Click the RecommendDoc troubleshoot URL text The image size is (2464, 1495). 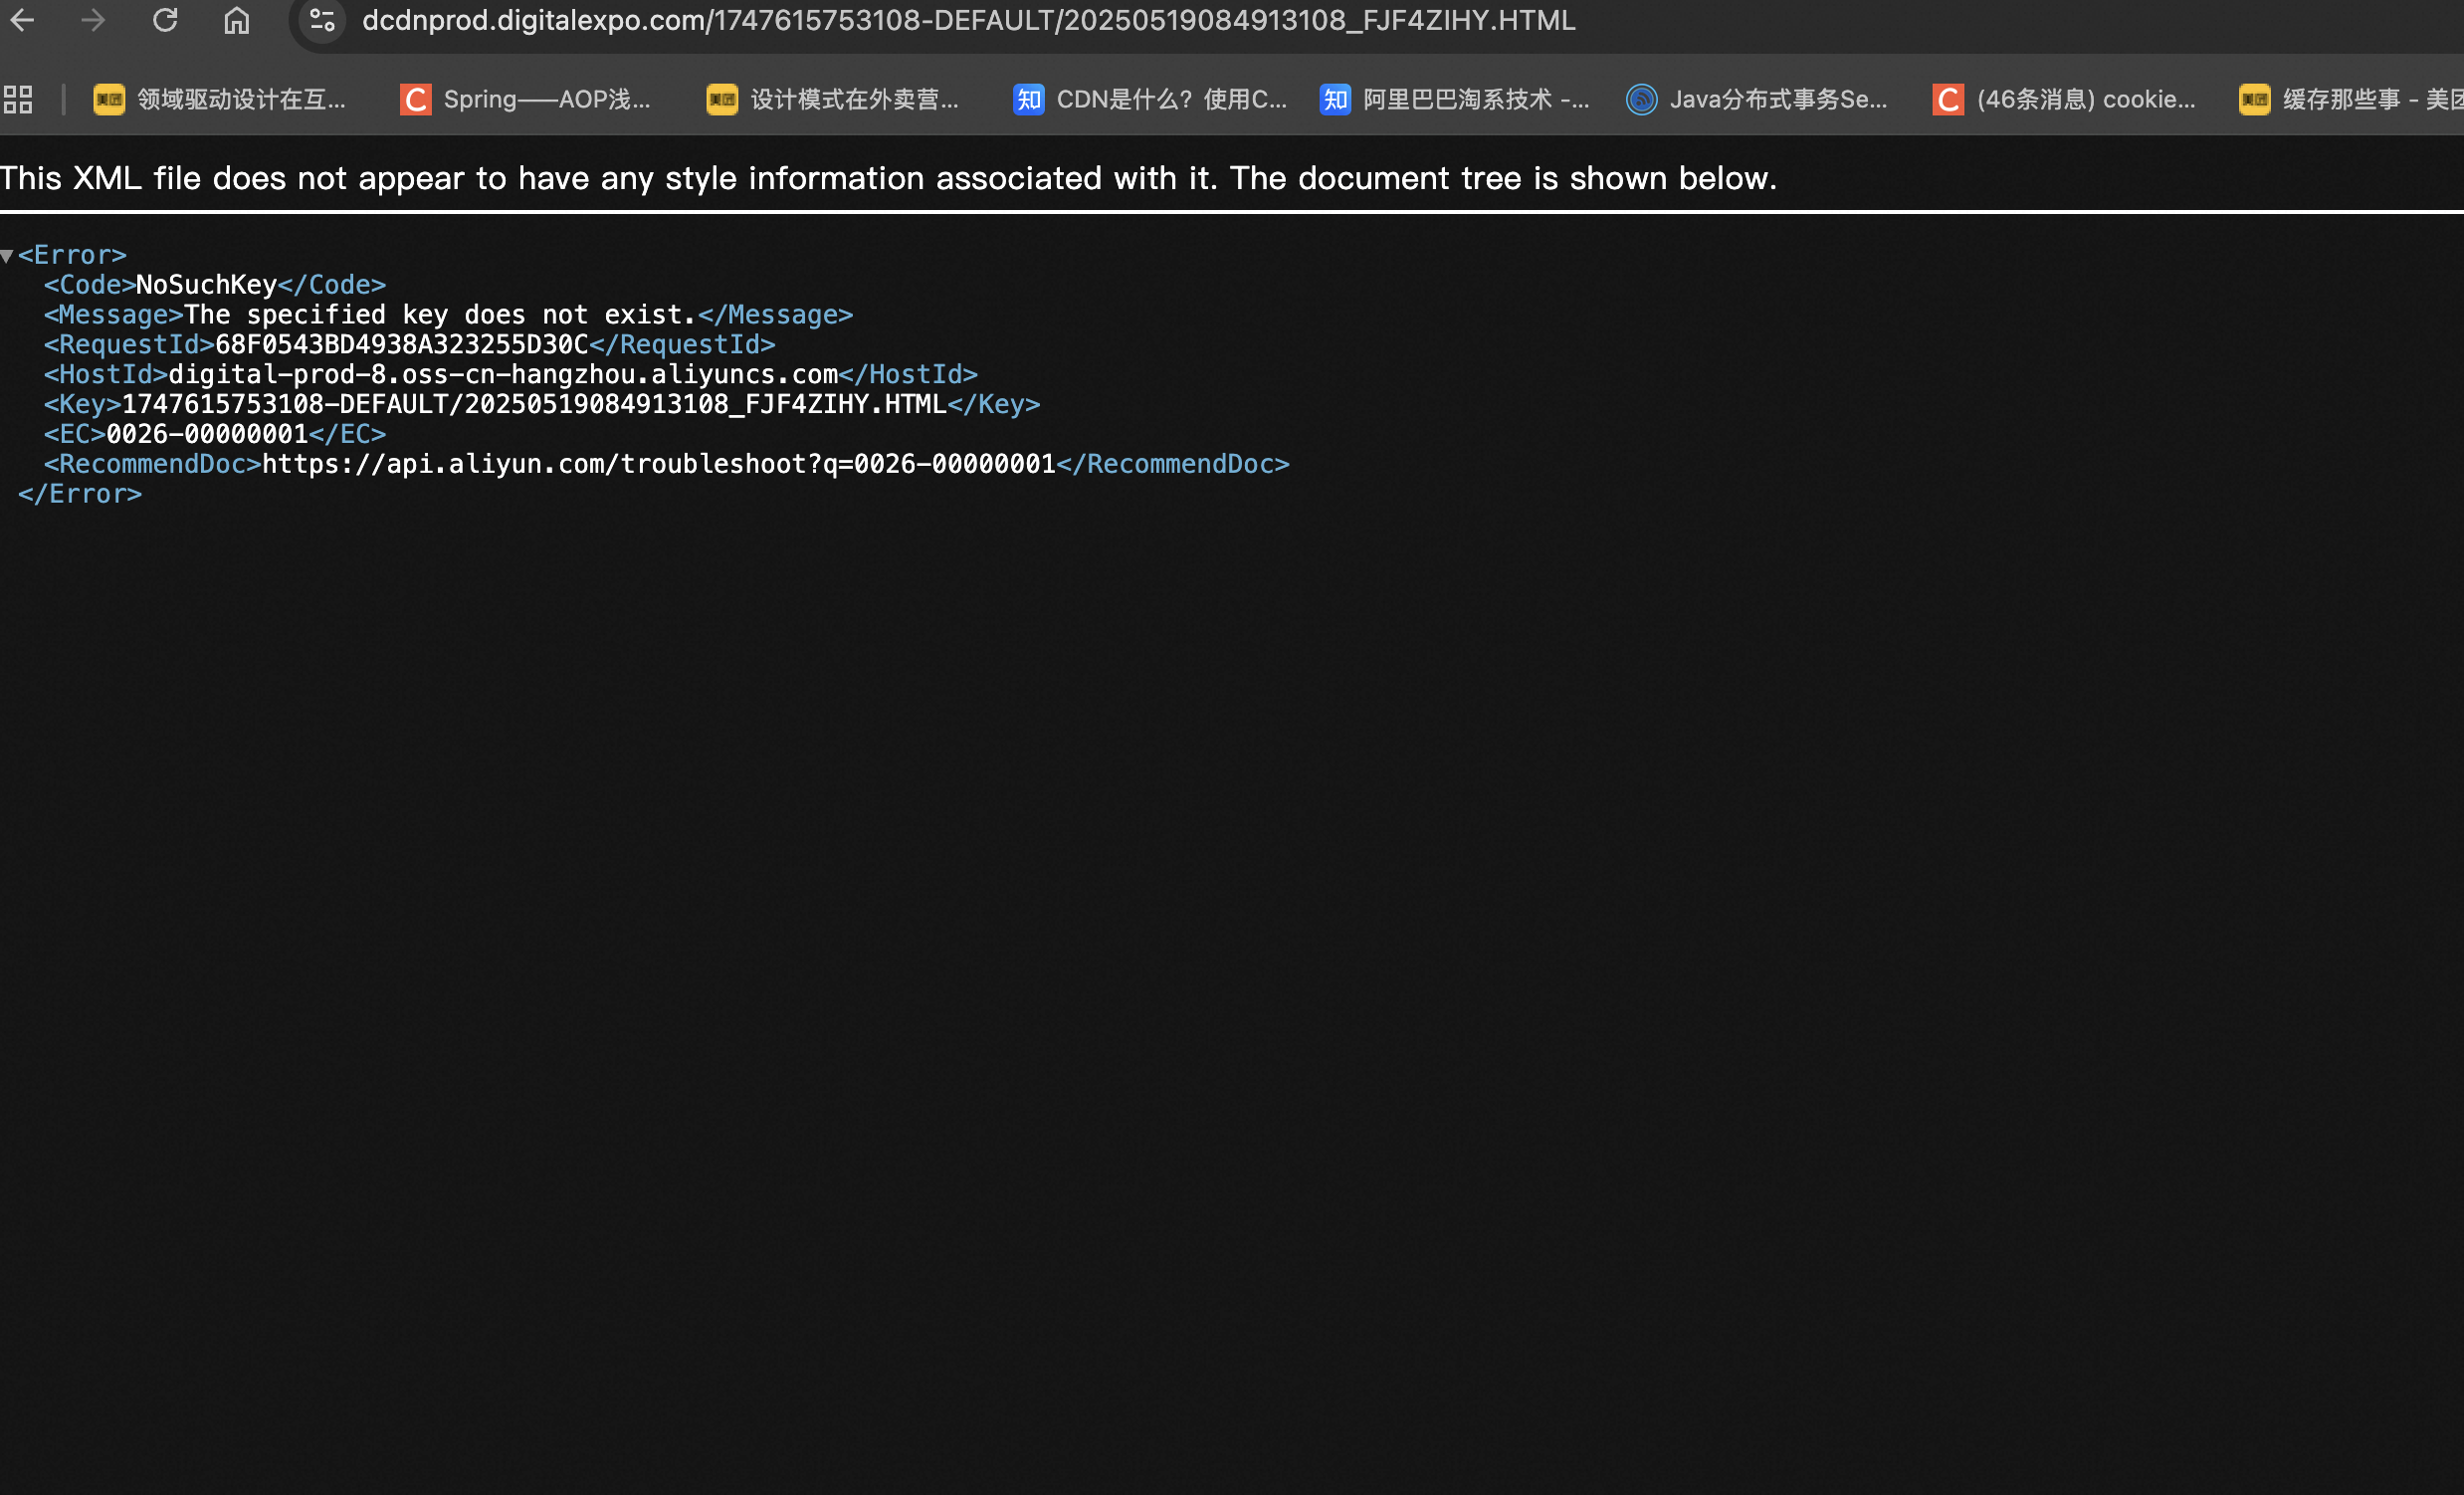coord(658,464)
